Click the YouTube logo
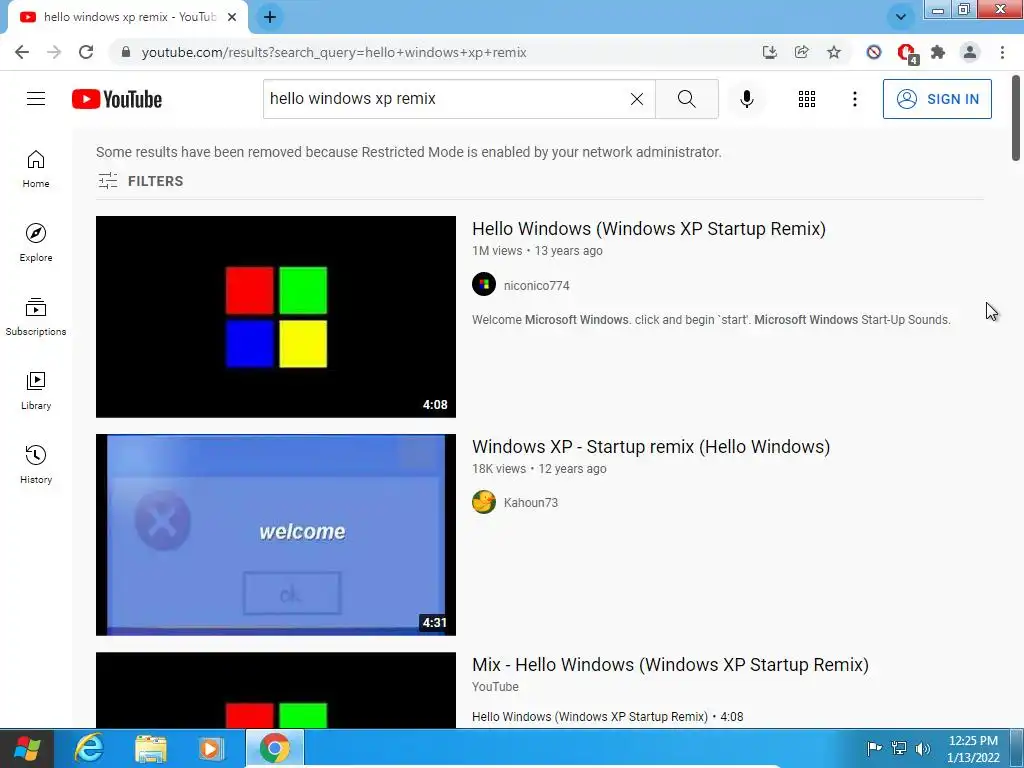 point(117,99)
